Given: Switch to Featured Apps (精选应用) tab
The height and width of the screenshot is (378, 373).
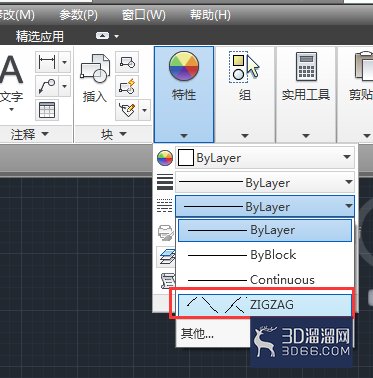Looking at the screenshot, I should [40, 36].
